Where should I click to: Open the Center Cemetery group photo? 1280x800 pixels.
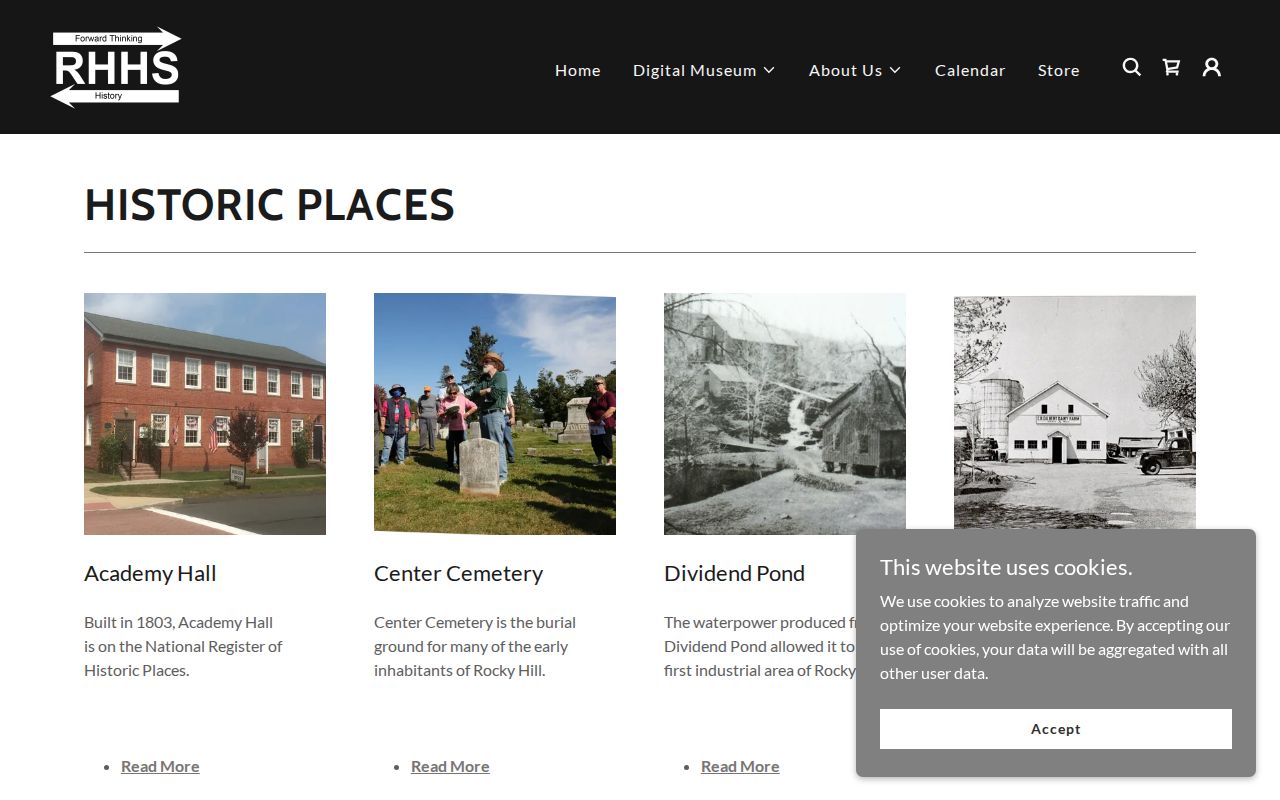pyautogui.click(x=495, y=414)
